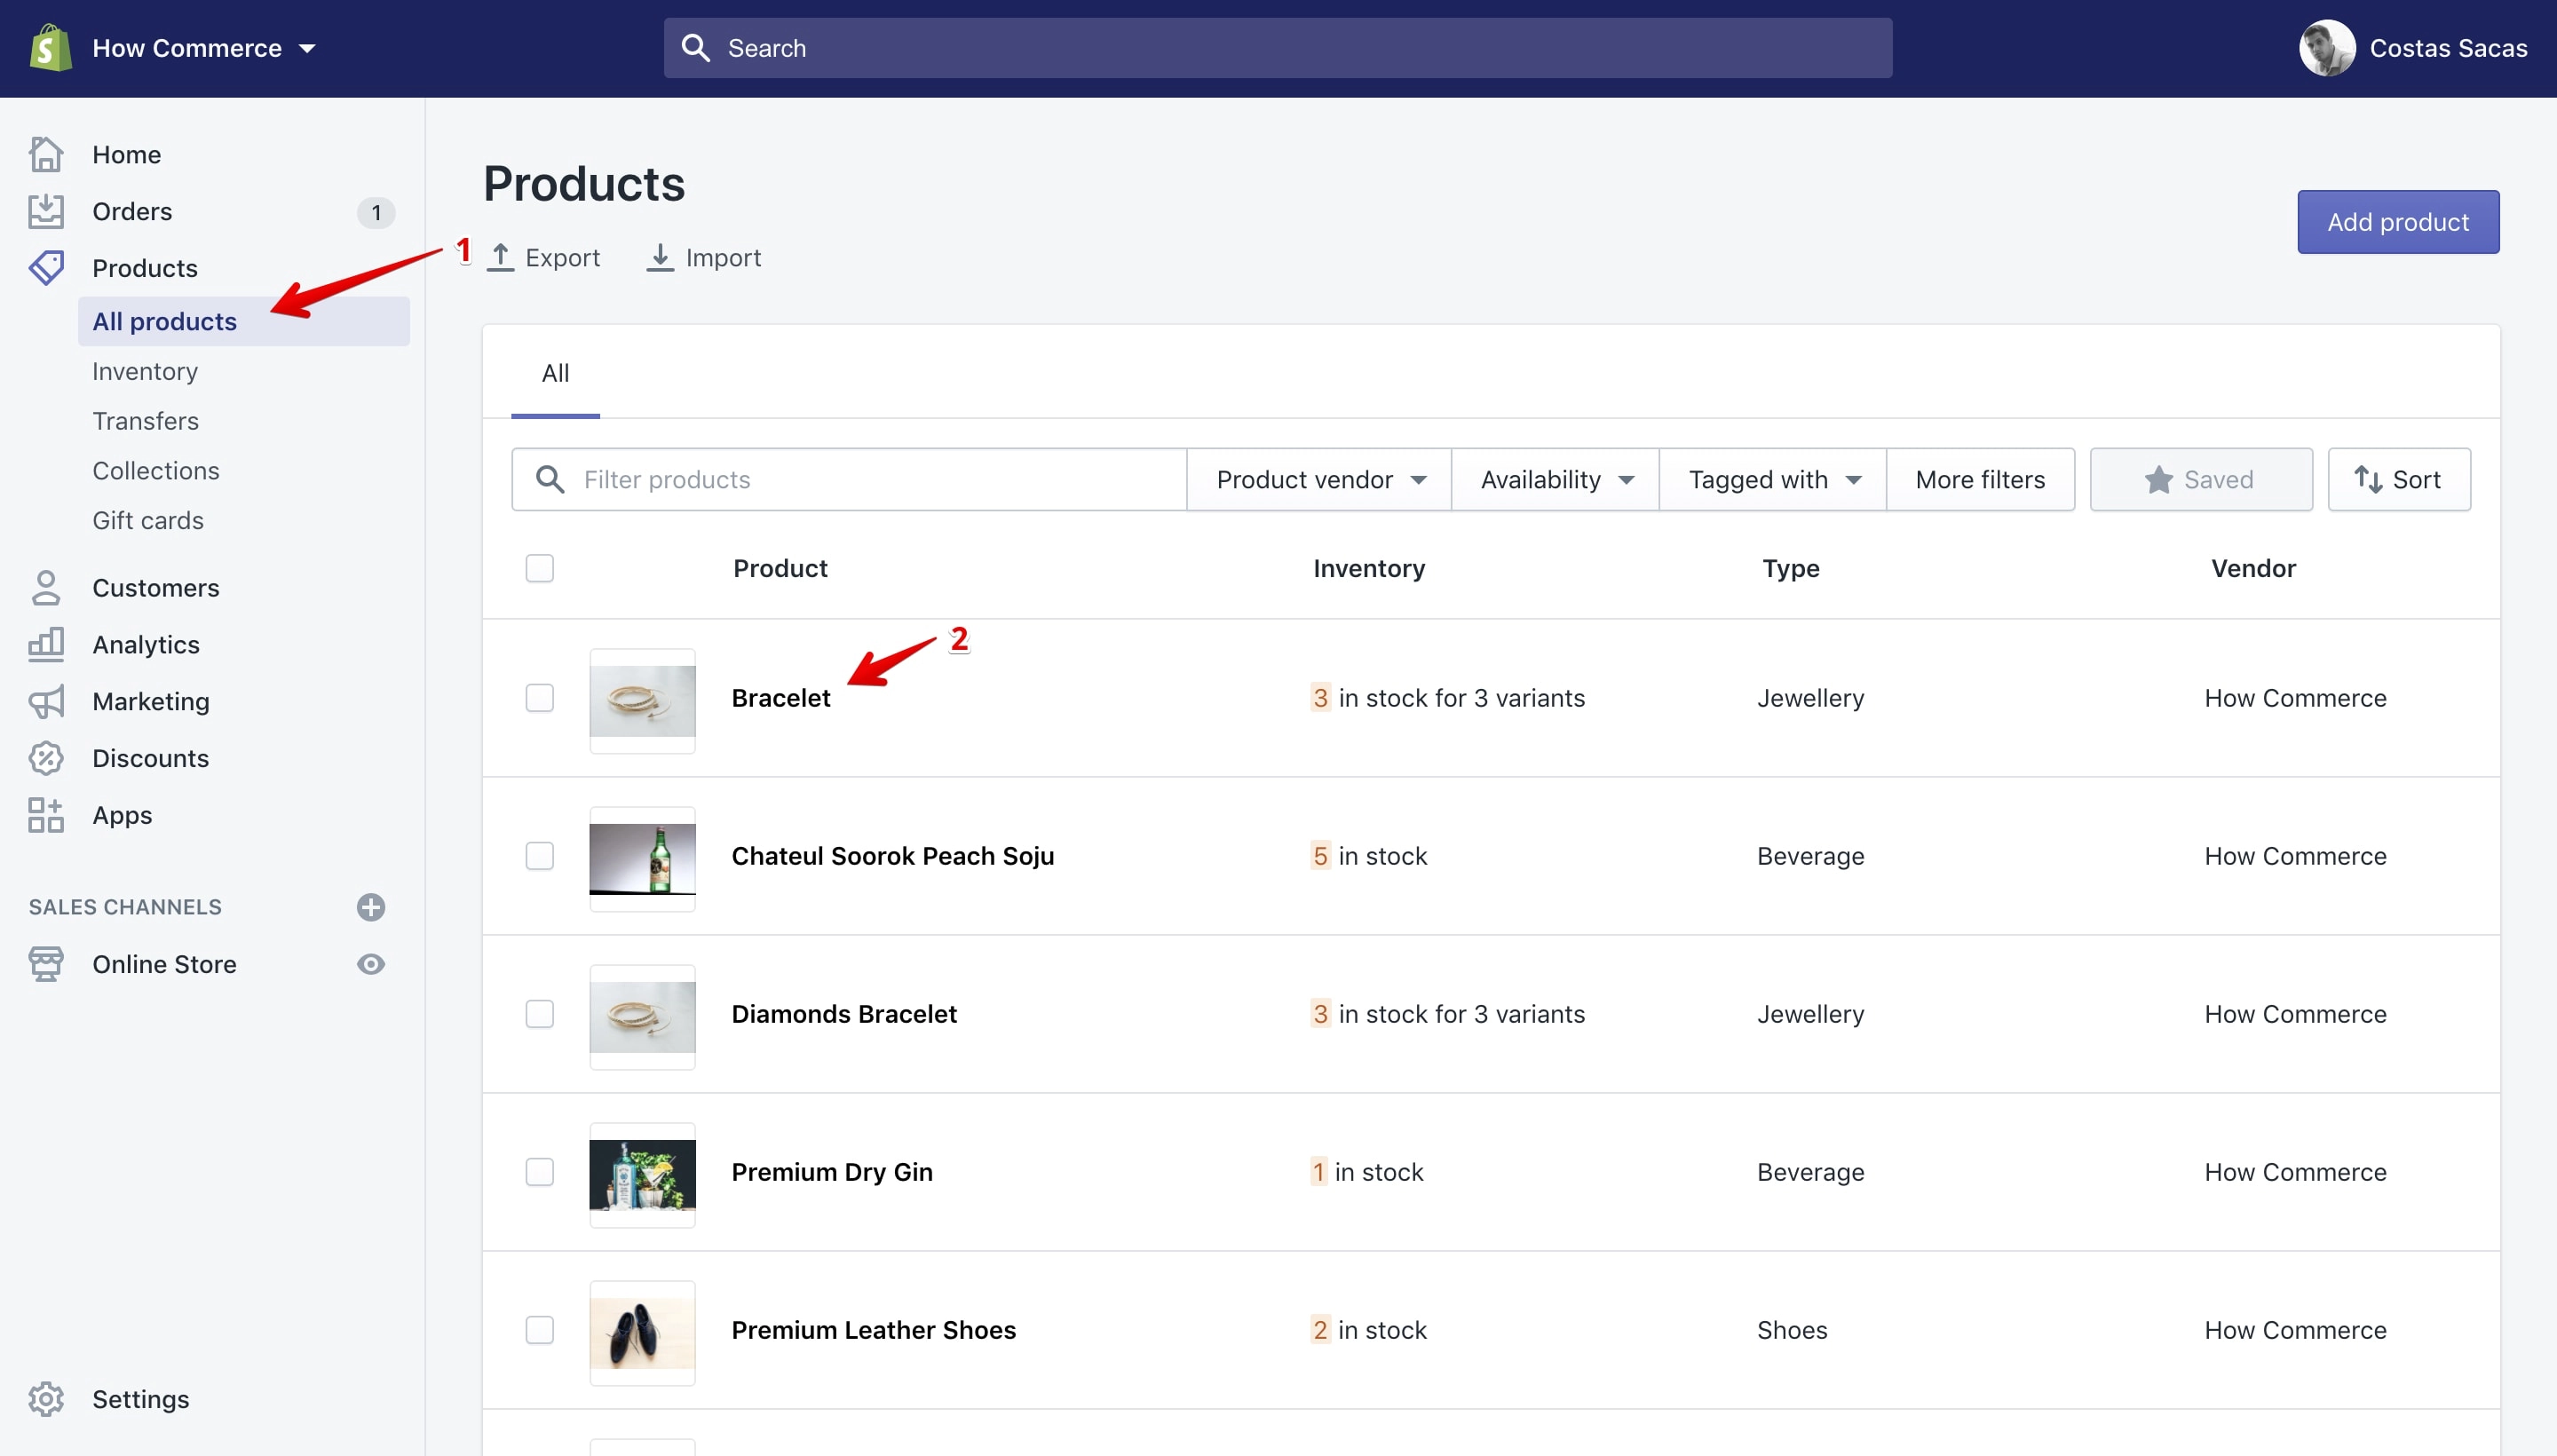Image resolution: width=2557 pixels, height=1456 pixels.
Task: Select the All products tab
Action: coord(555,373)
